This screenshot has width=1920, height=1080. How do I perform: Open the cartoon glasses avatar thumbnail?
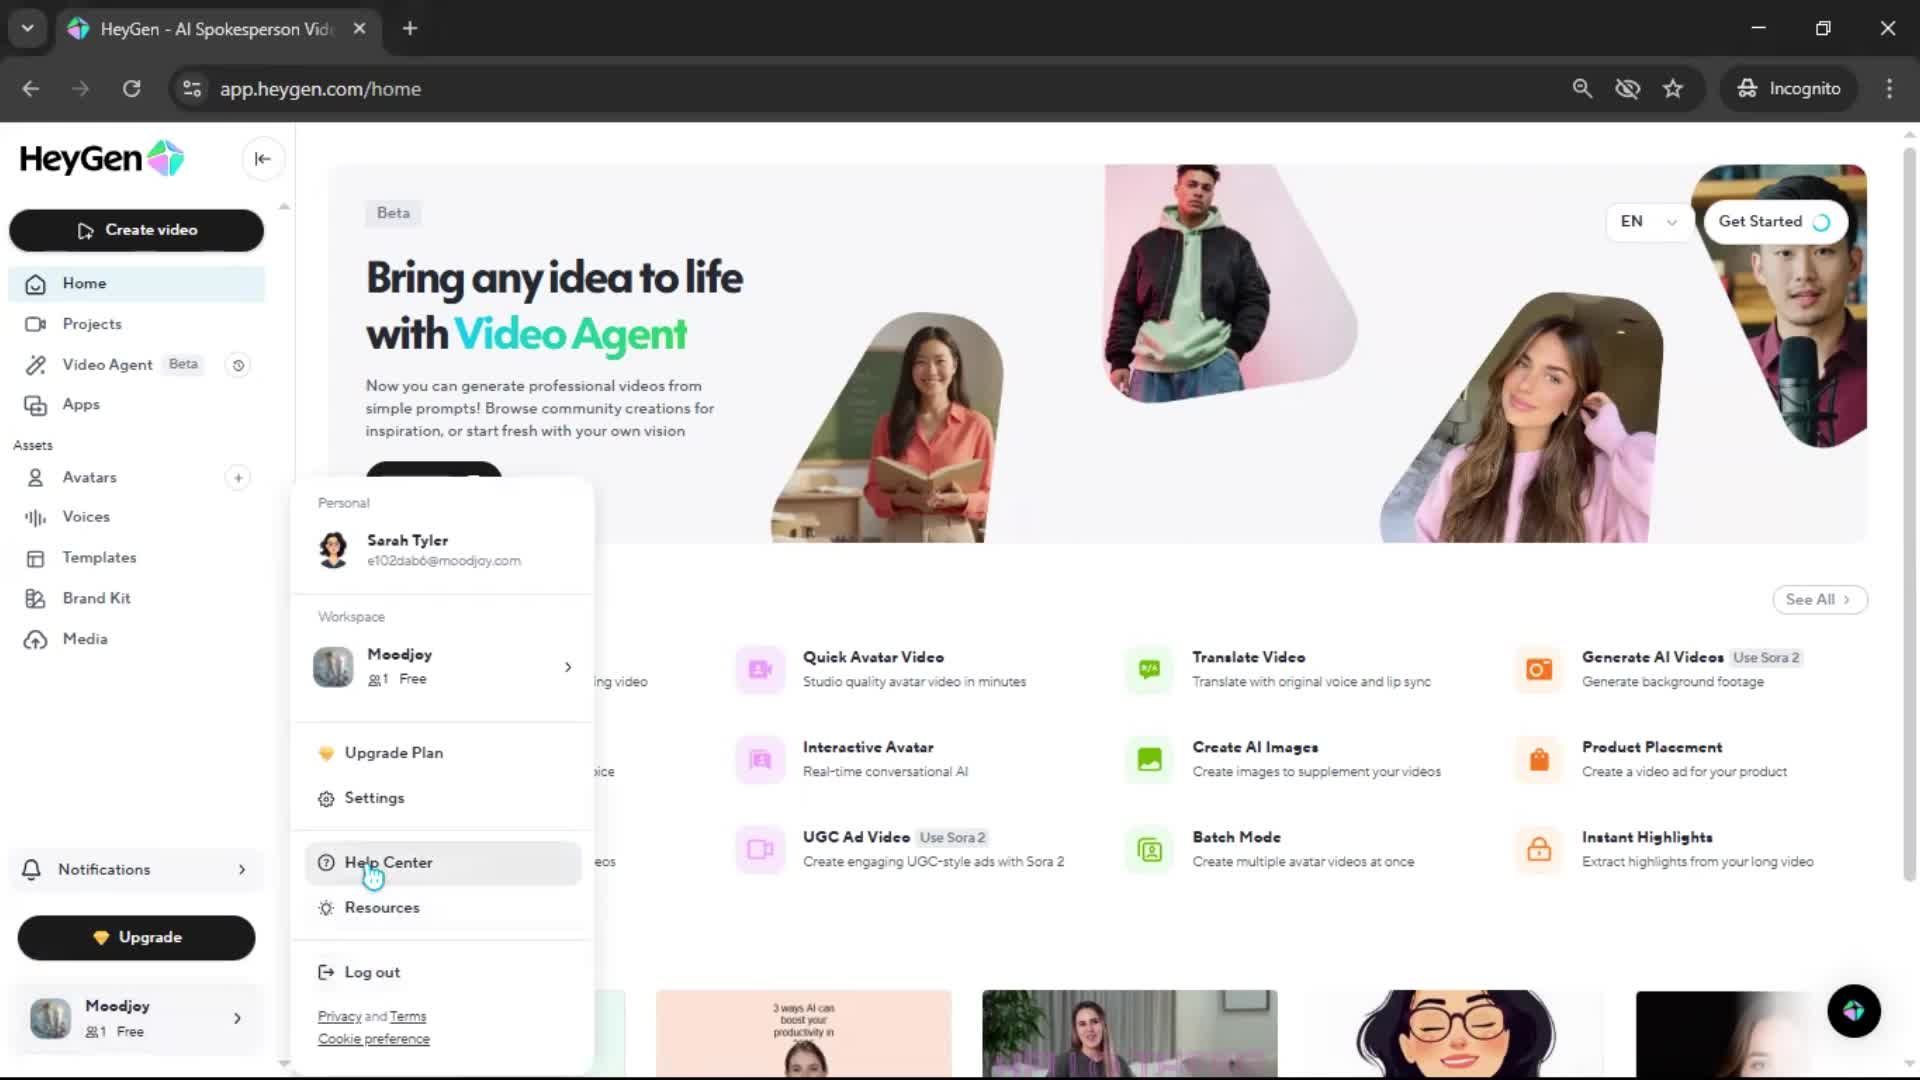click(1455, 1033)
